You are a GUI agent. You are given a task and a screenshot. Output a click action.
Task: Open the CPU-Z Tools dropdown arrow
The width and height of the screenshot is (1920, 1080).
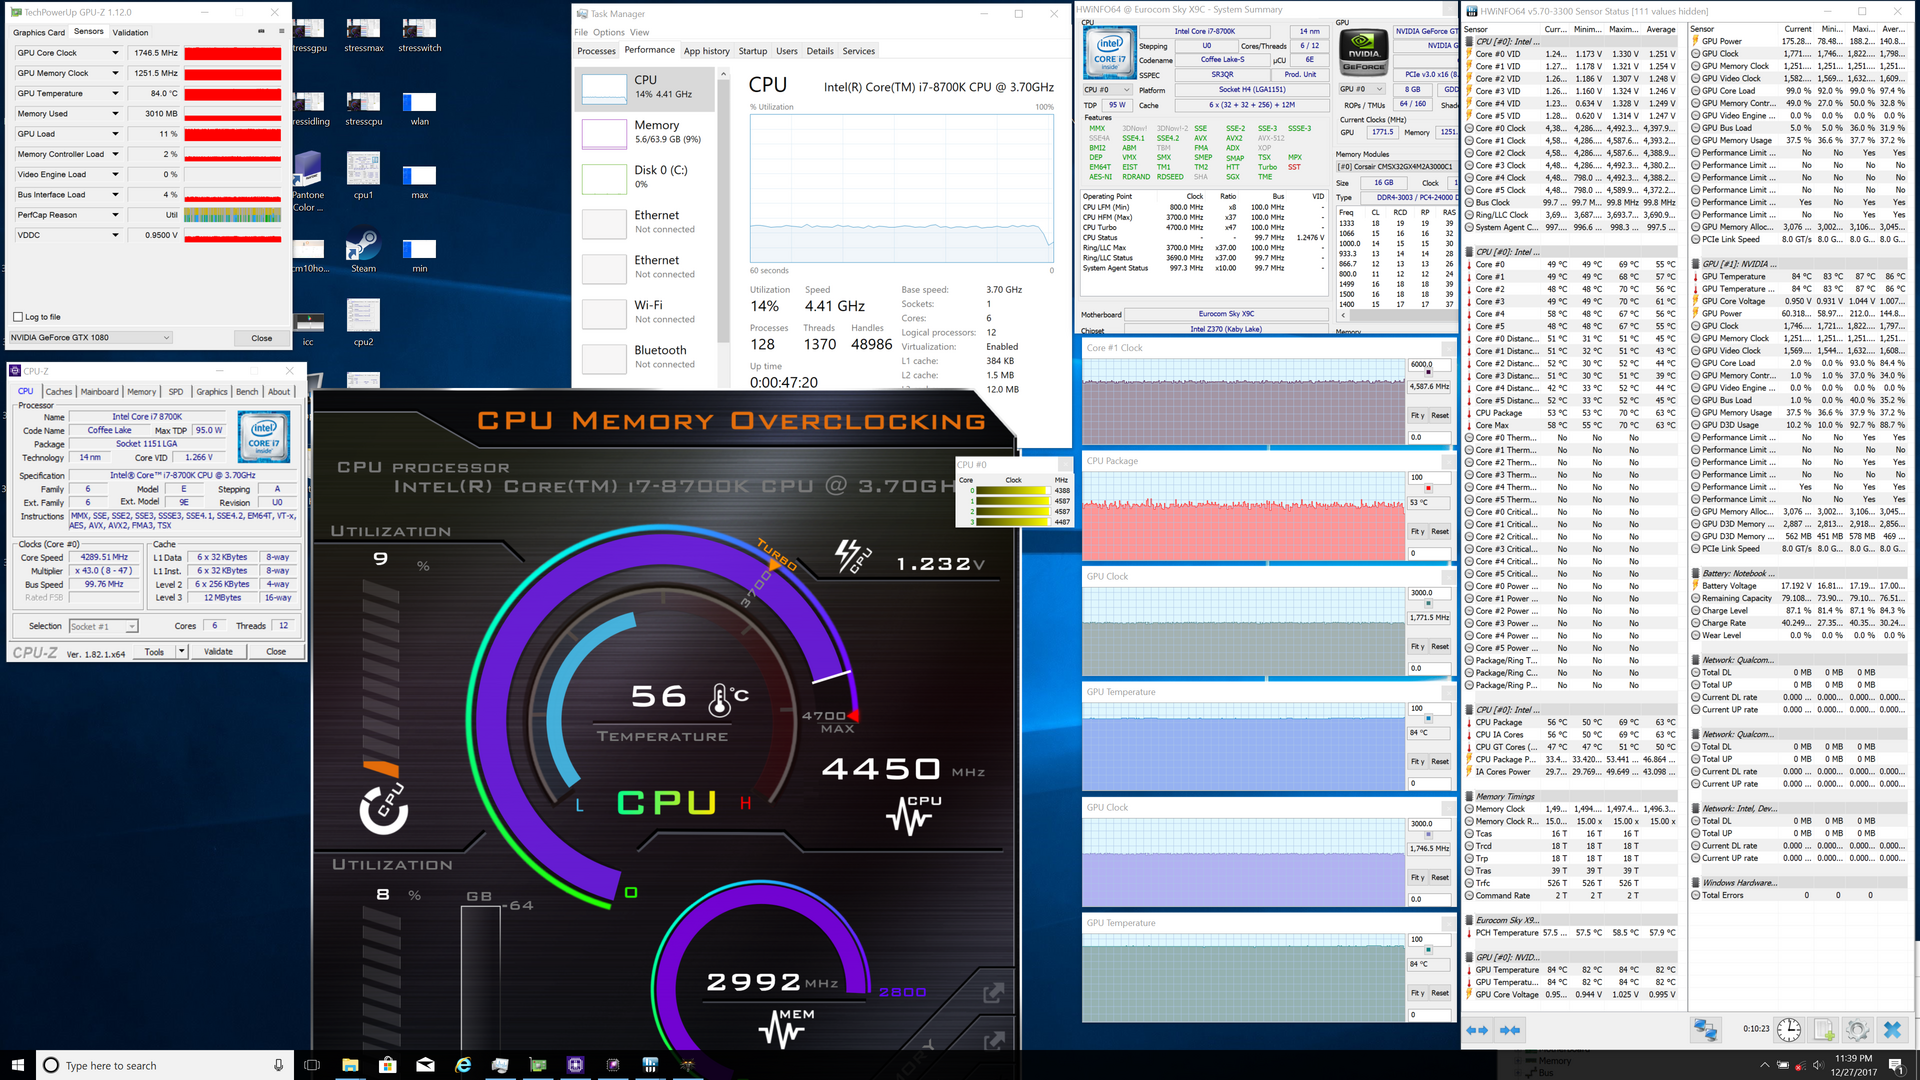click(181, 652)
